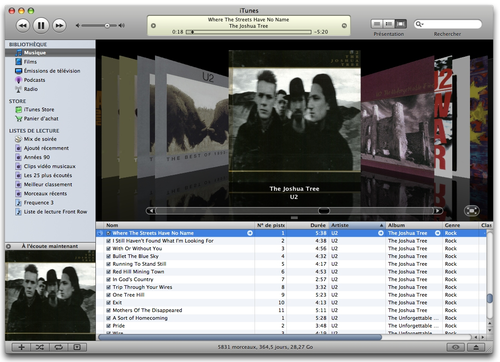Uncheck the One Tree Hill checkbox
The width and height of the screenshot is (500, 362).
click(108, 295)
